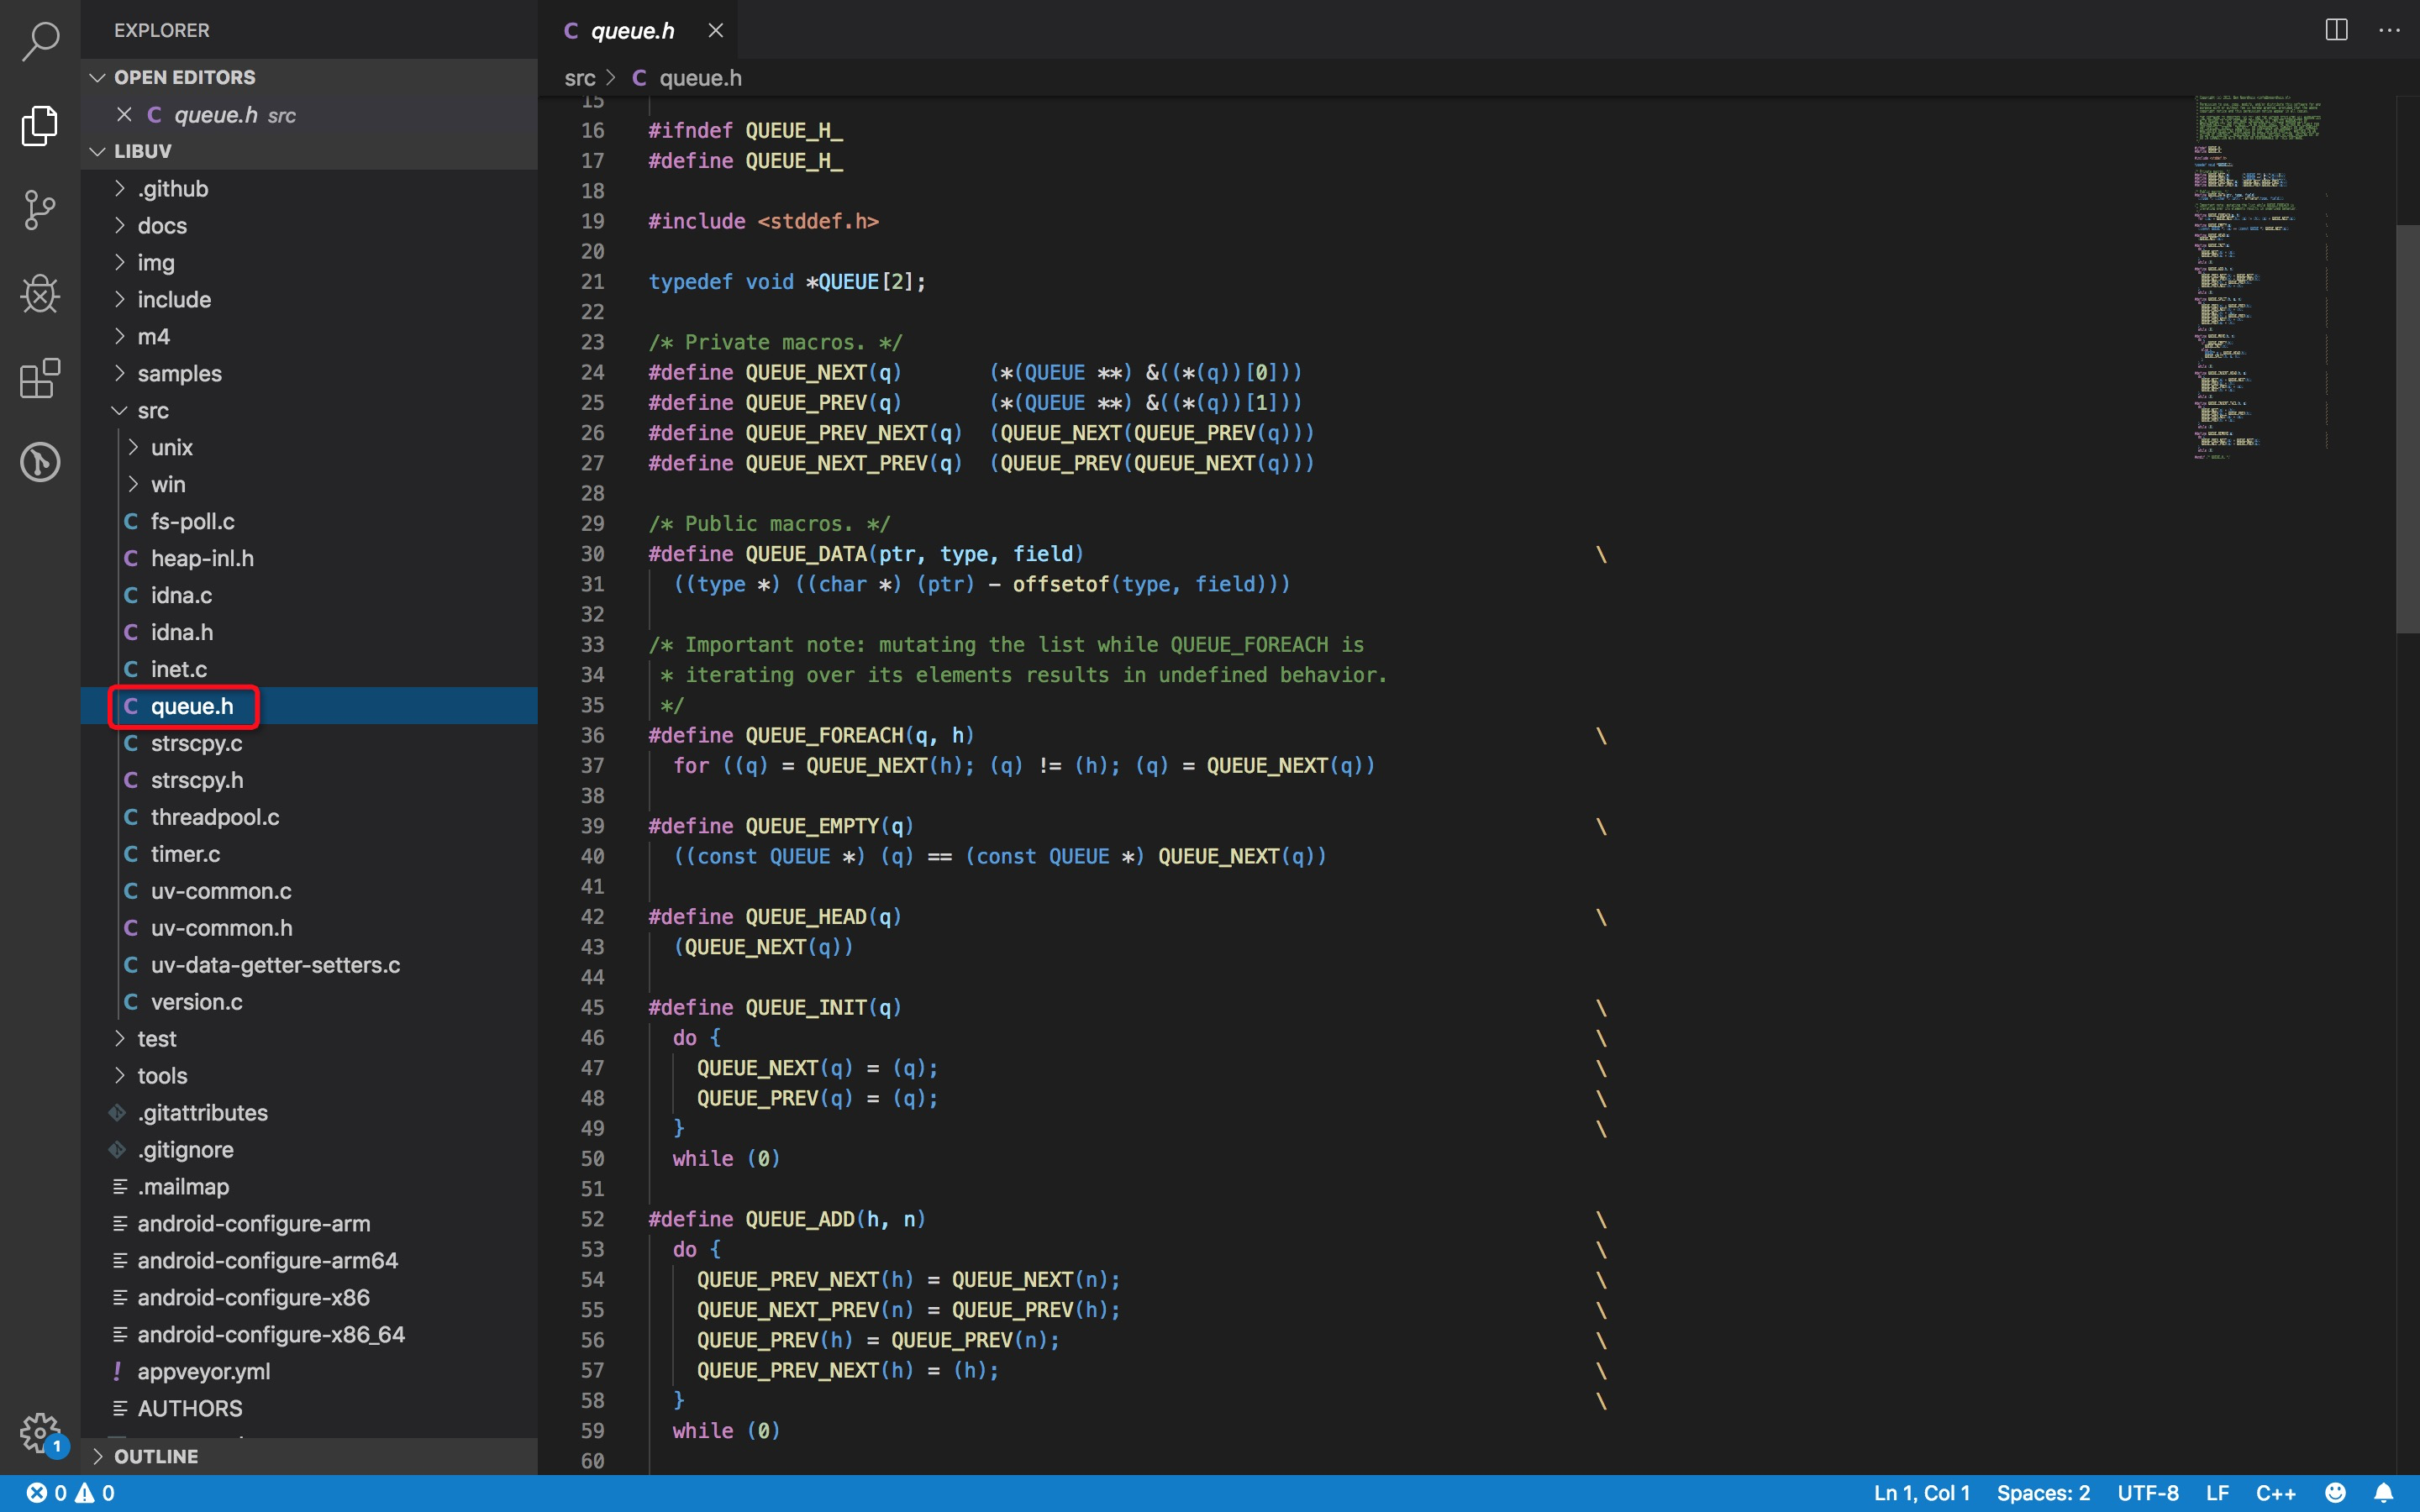Collapse the src folder

[x=152, y=410]
